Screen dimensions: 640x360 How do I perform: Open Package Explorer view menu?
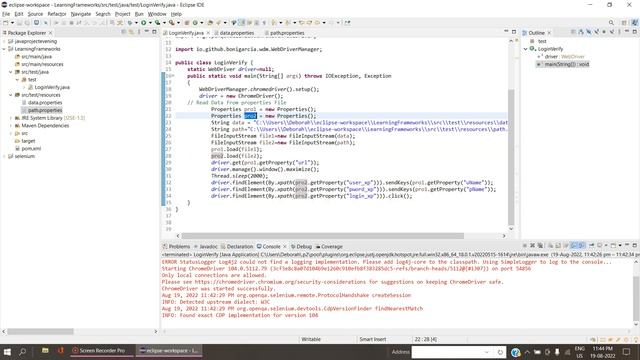pyautogui.click(x=139, y=32)
